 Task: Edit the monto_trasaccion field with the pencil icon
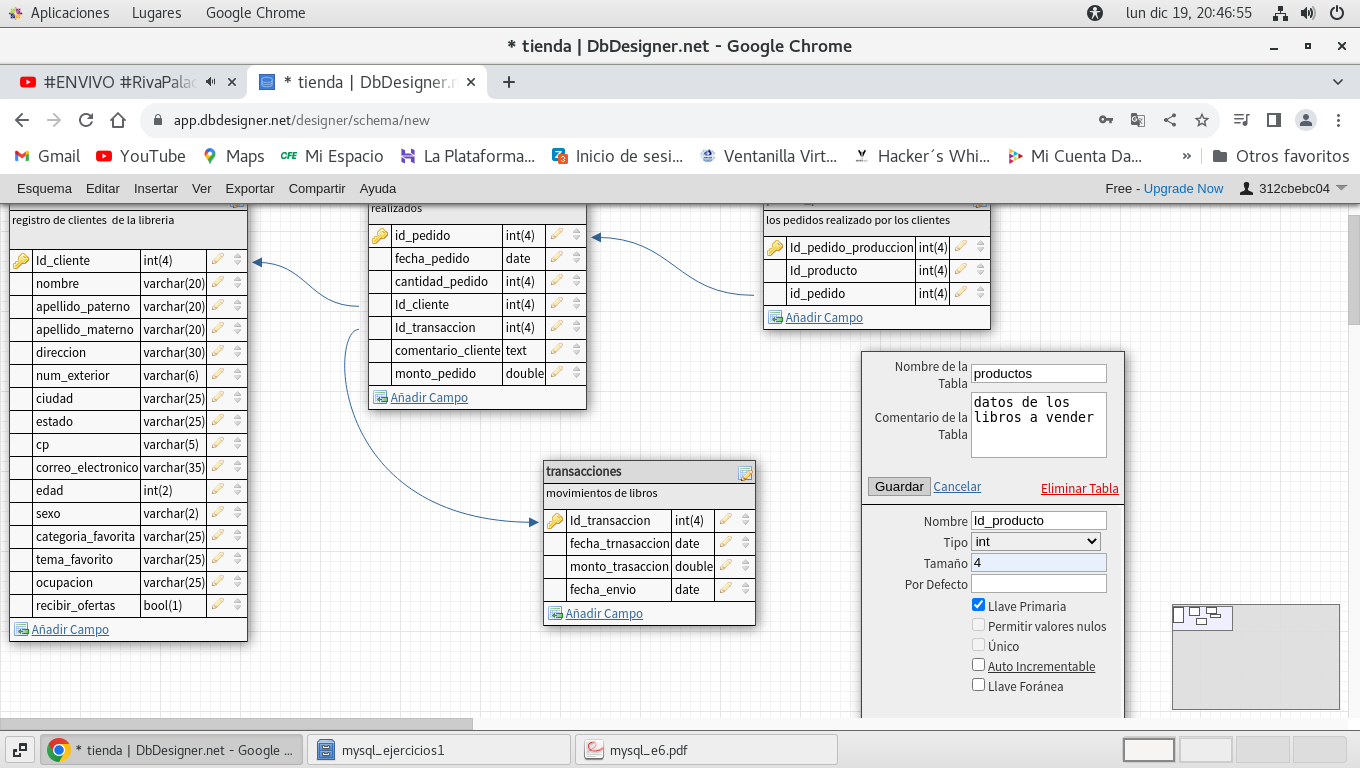(x=726, y=566)
